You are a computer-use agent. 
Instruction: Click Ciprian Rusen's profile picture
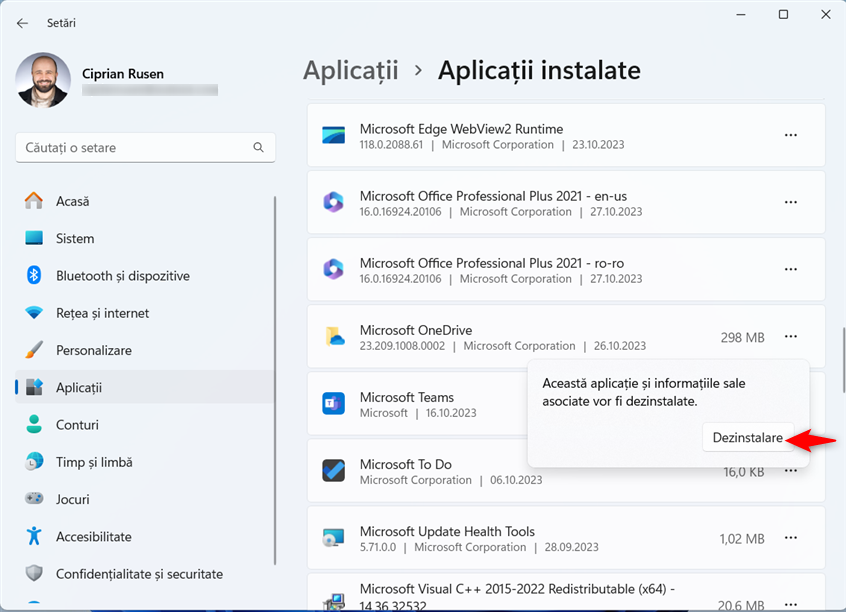43,80
